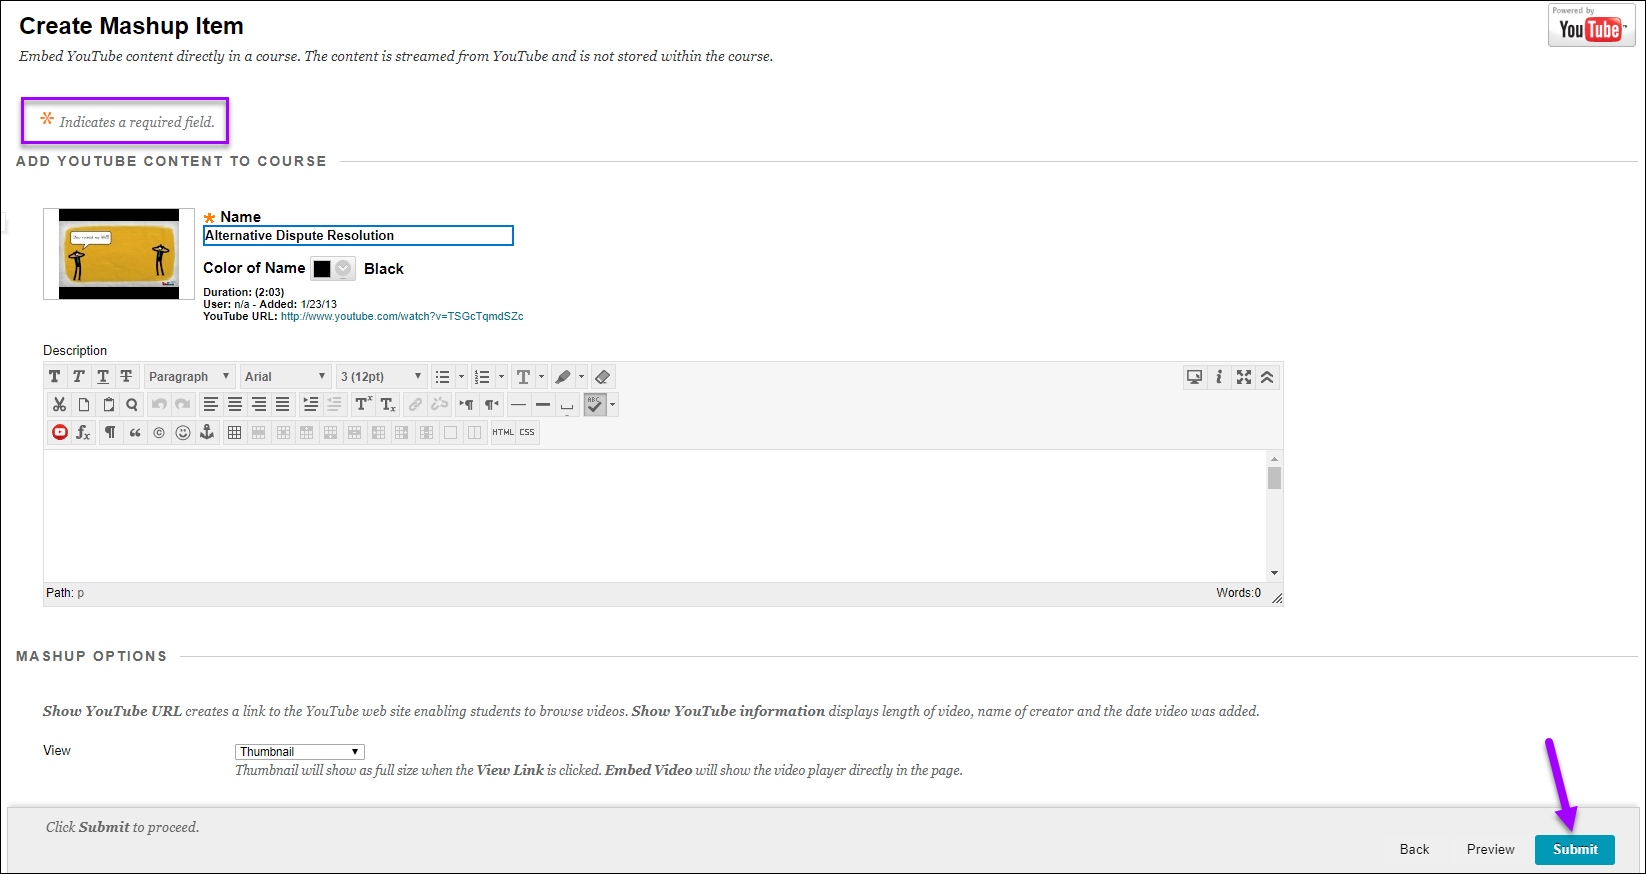Open the Arial font dropdown
This screenshot has height=874, width=1646.
(x=285, y=377)
